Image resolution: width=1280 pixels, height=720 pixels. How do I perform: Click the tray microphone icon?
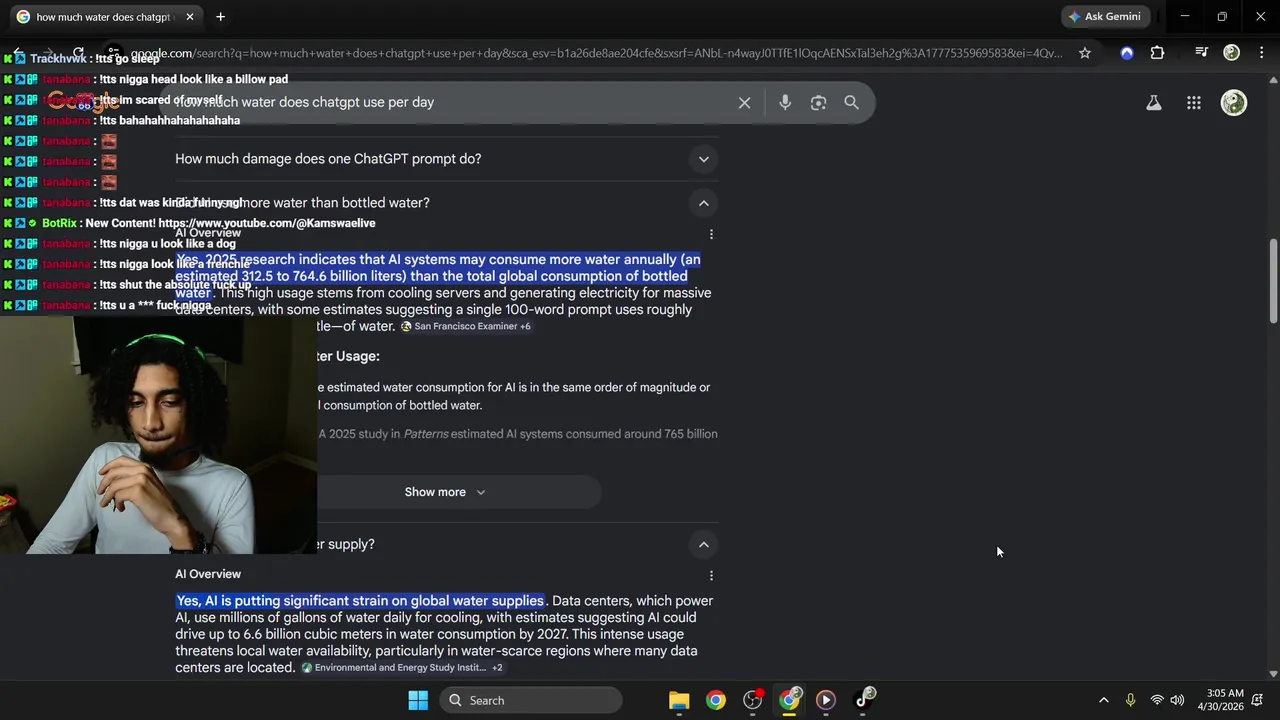1130,700
